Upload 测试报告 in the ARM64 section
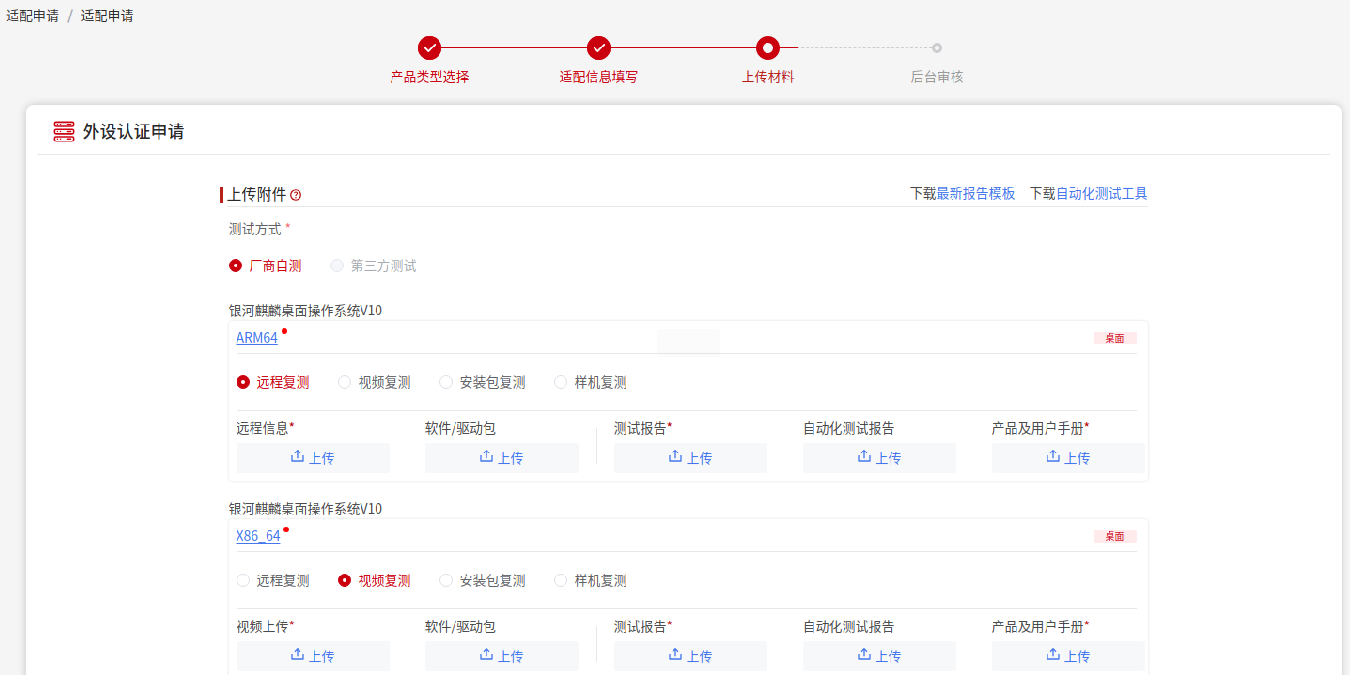The width and height of the screenshot is (1350, 675). pyautogui.click(x=690, y=458)
